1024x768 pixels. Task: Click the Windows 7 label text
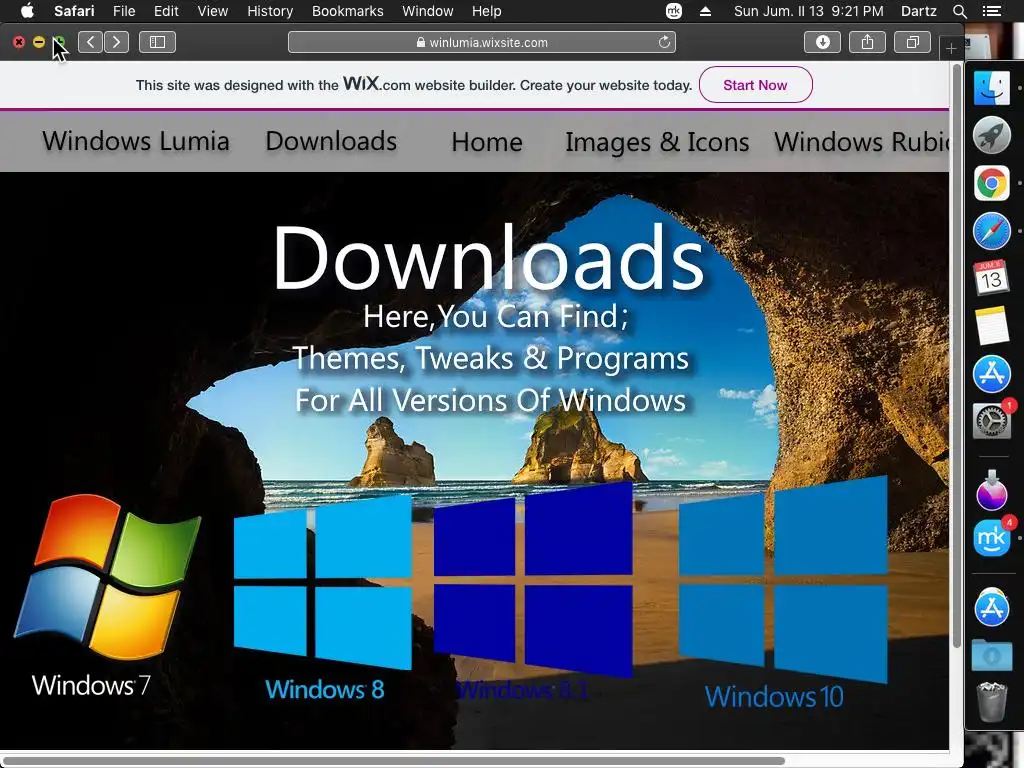(x=91, y=685)
